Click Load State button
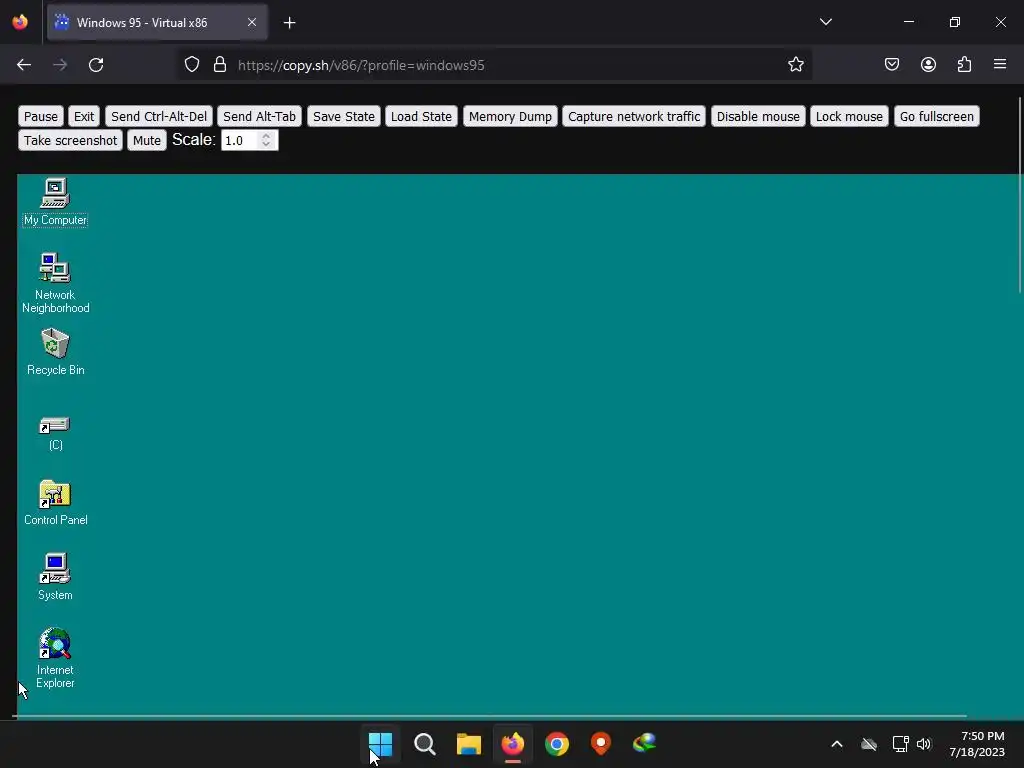 [421, 116]
